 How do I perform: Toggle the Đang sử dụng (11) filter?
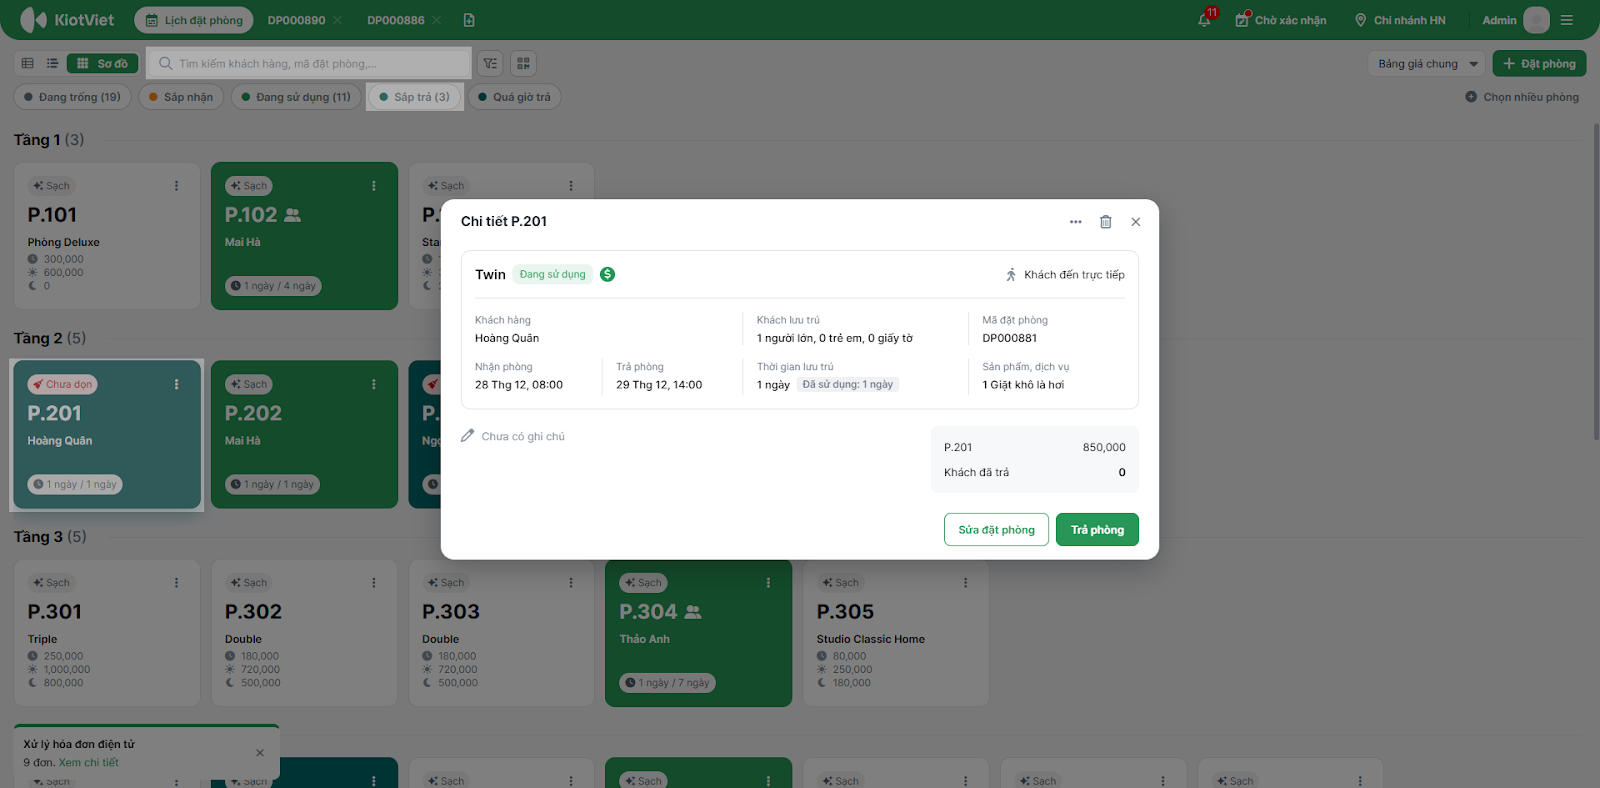pos(296,97)
